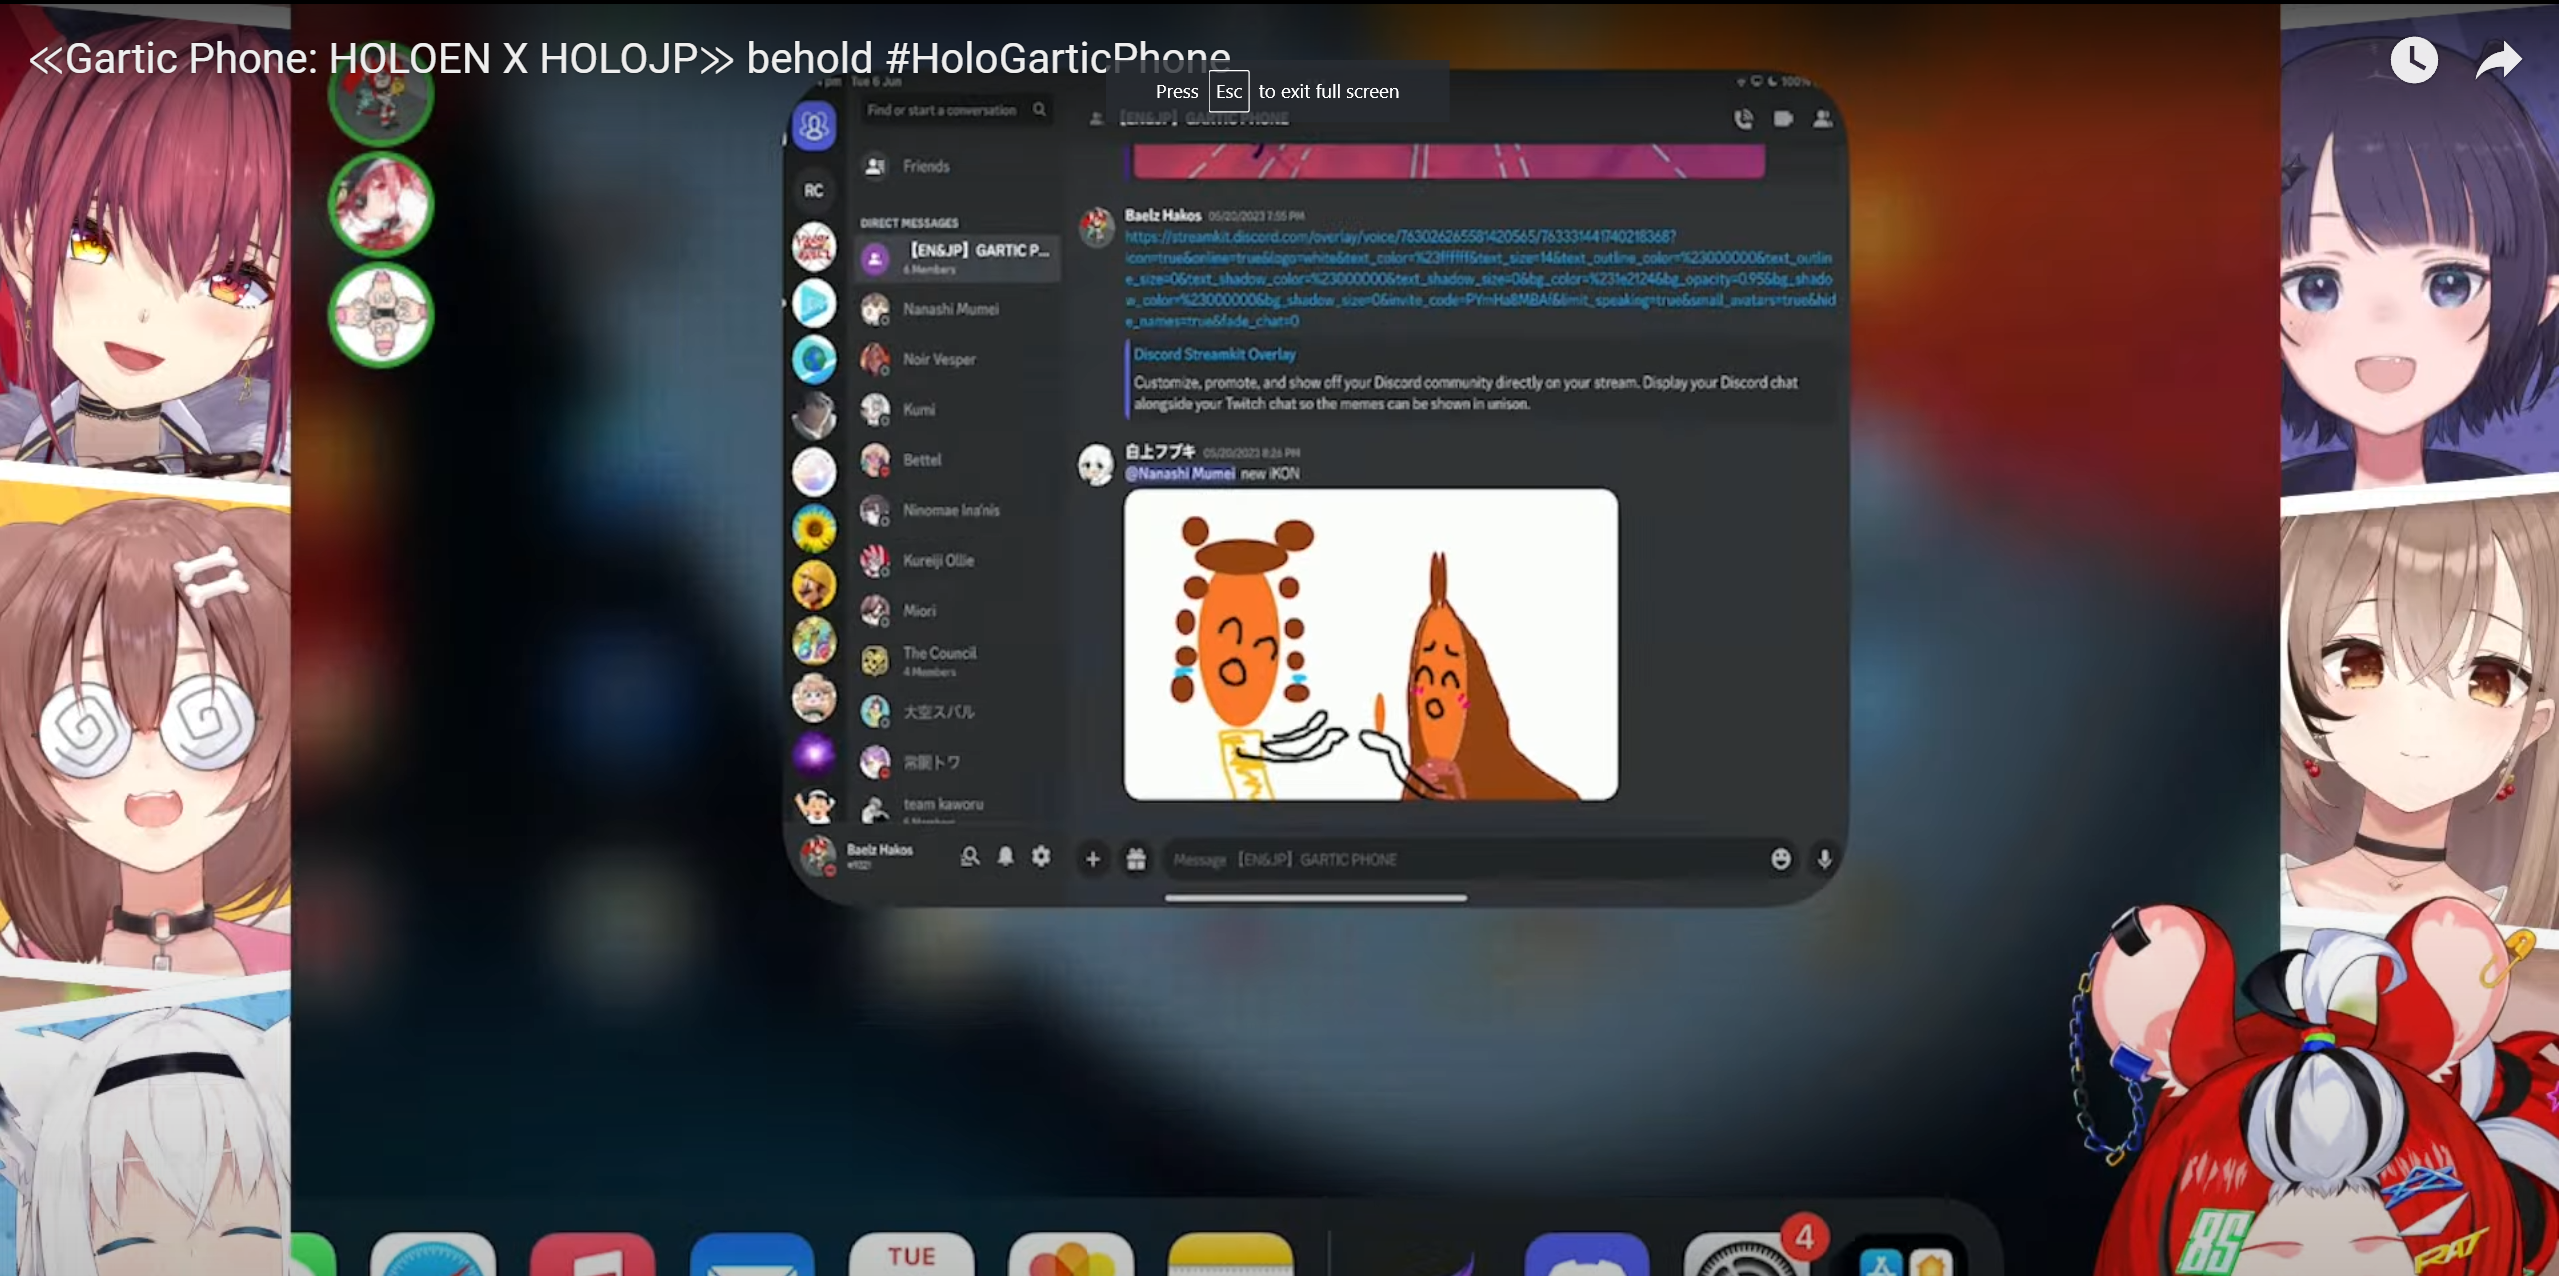The height and width of the screenshot is (1276, 2559).
Task: Open Nanashi Mumei direct message
Action: [958, 309]
